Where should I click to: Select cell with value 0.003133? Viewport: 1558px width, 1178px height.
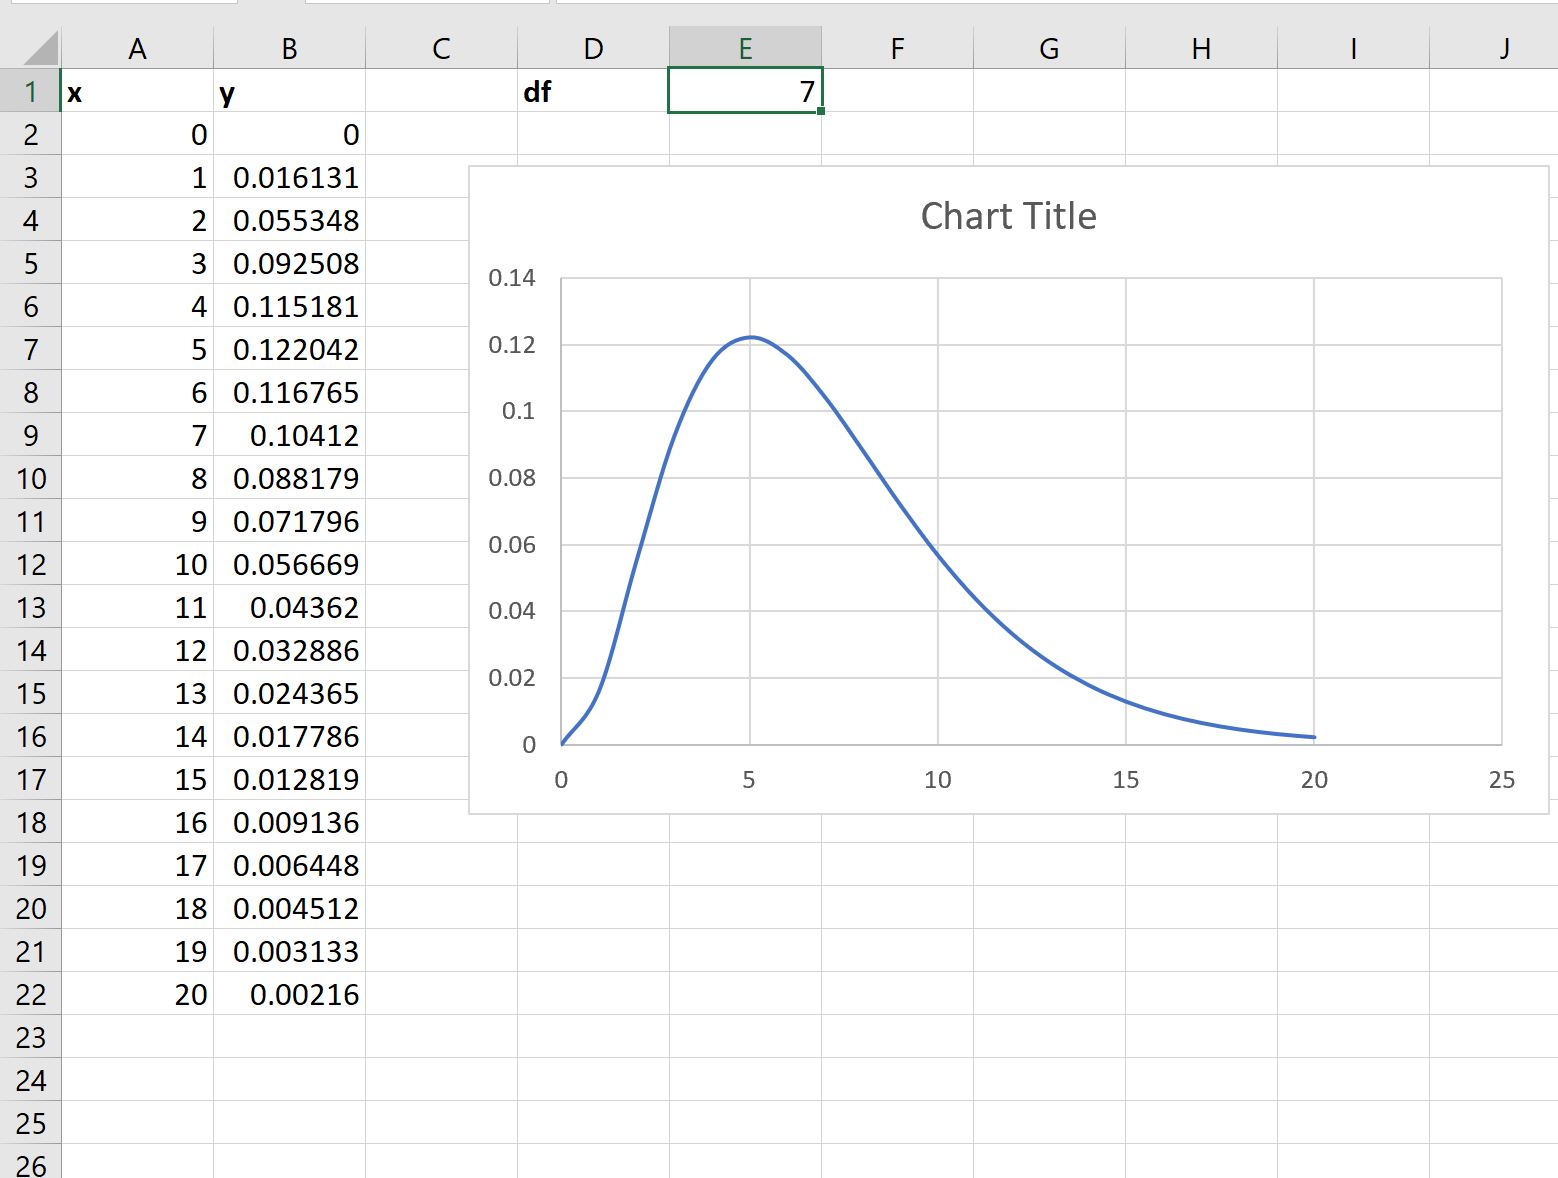pos(290,951)
